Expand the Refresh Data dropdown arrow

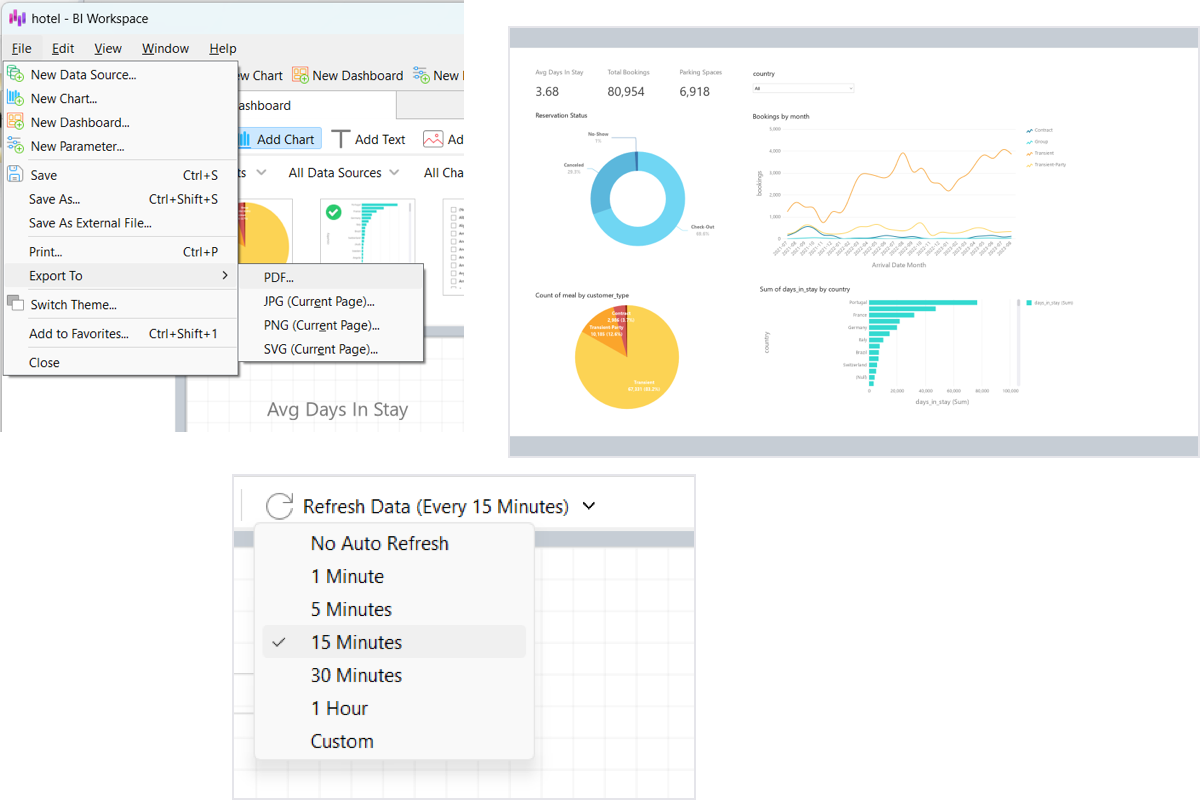(589, 506)
